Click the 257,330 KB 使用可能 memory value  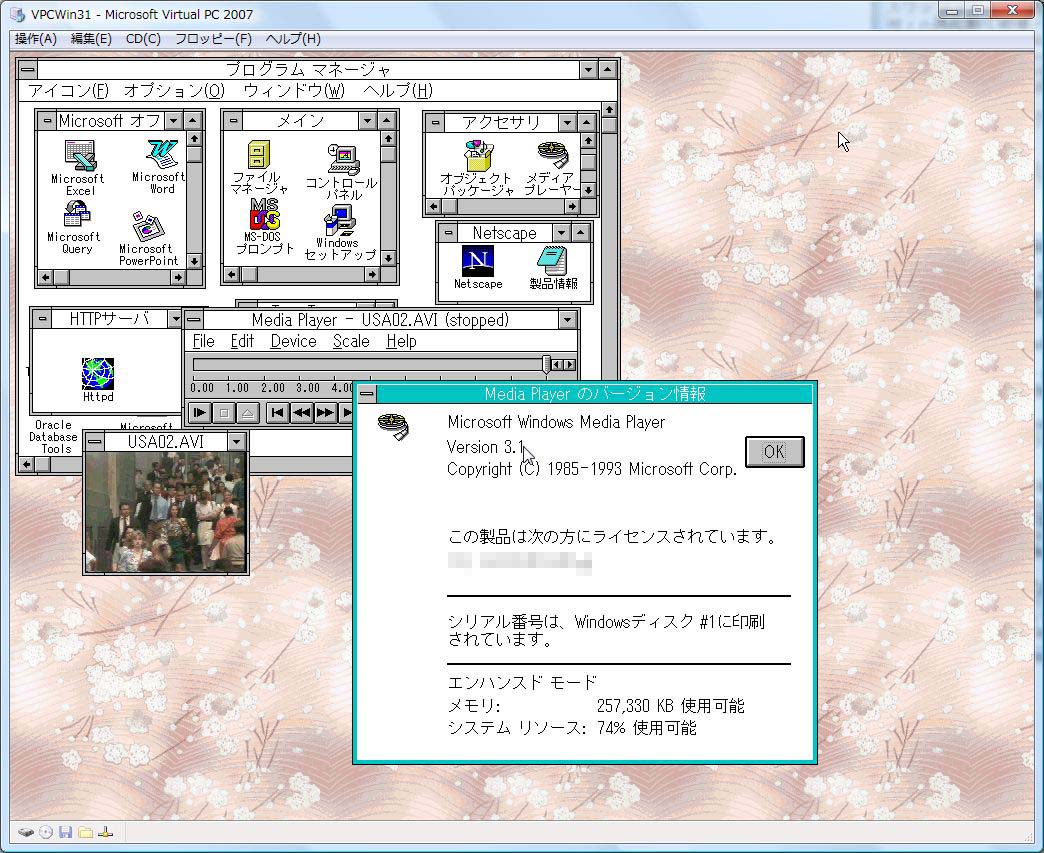[670, 706]
